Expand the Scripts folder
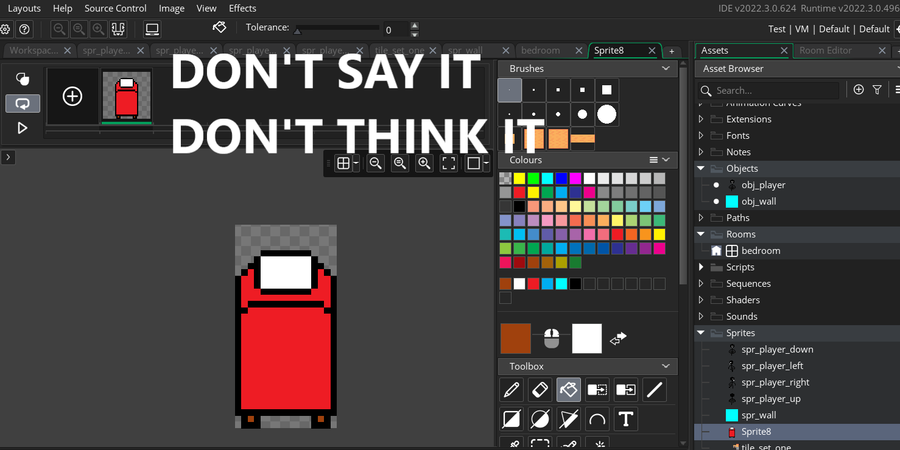The image size is (900, 450). 701,267
